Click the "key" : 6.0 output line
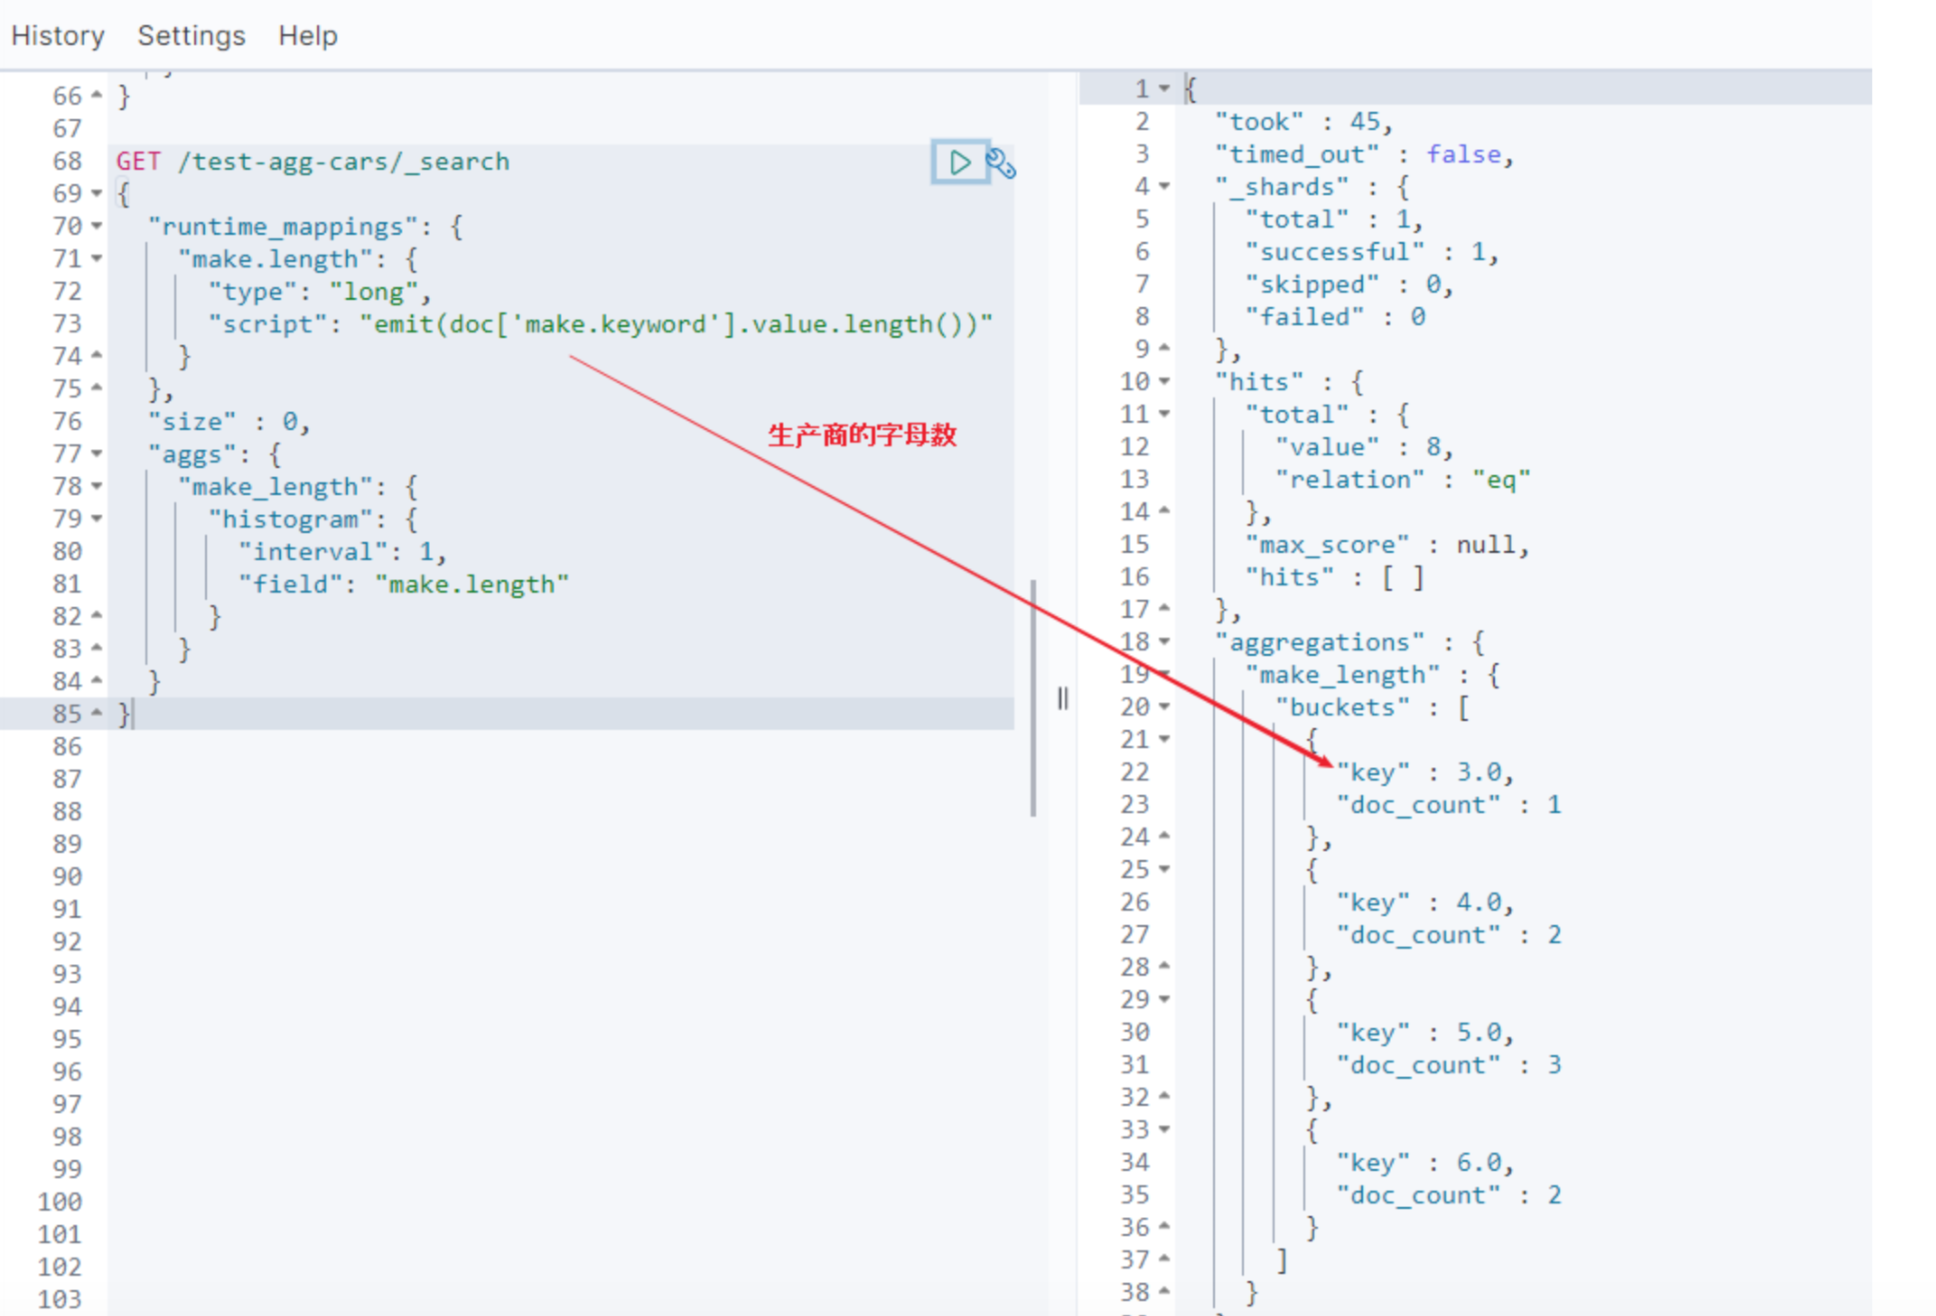The width and height of the screenshot is (1936, 1316). tap(1425, 1162)
